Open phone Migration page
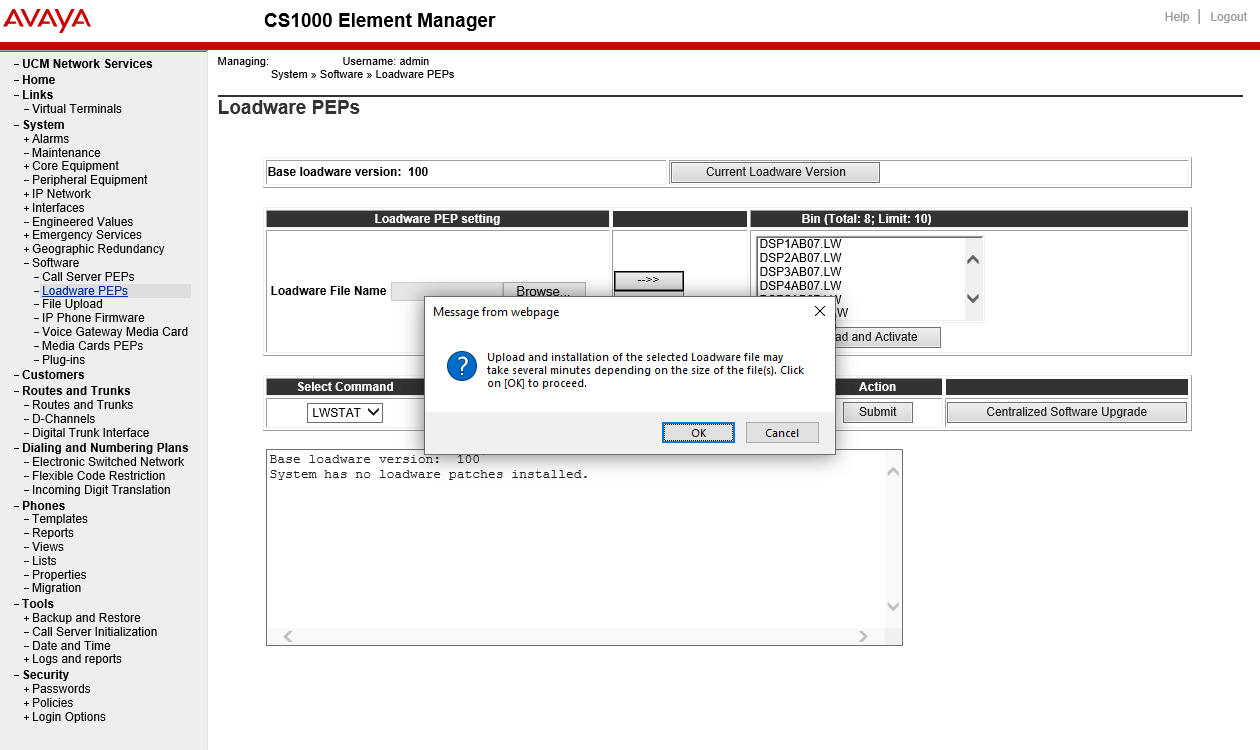The image size is (1260, 750). [x=57, y=588]
